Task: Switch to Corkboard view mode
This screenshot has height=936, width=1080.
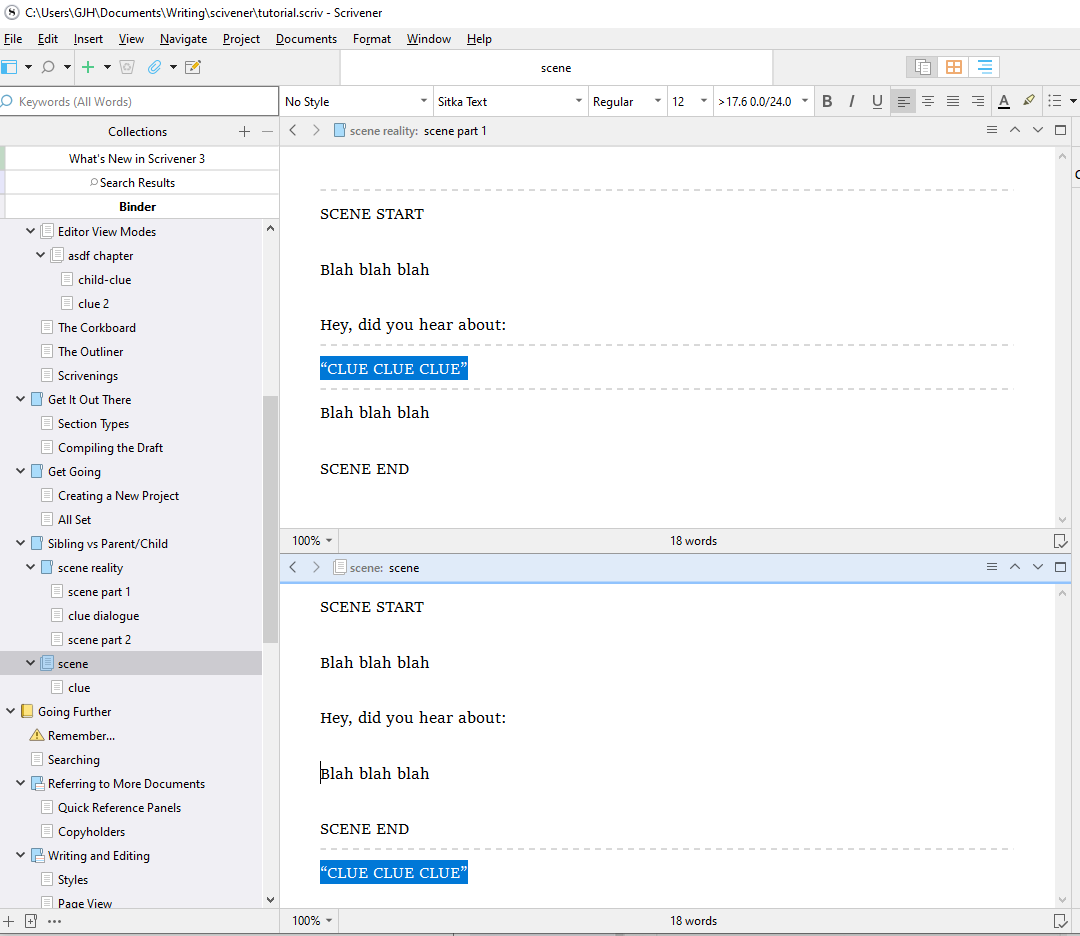Action: click(x=954, y=67)
